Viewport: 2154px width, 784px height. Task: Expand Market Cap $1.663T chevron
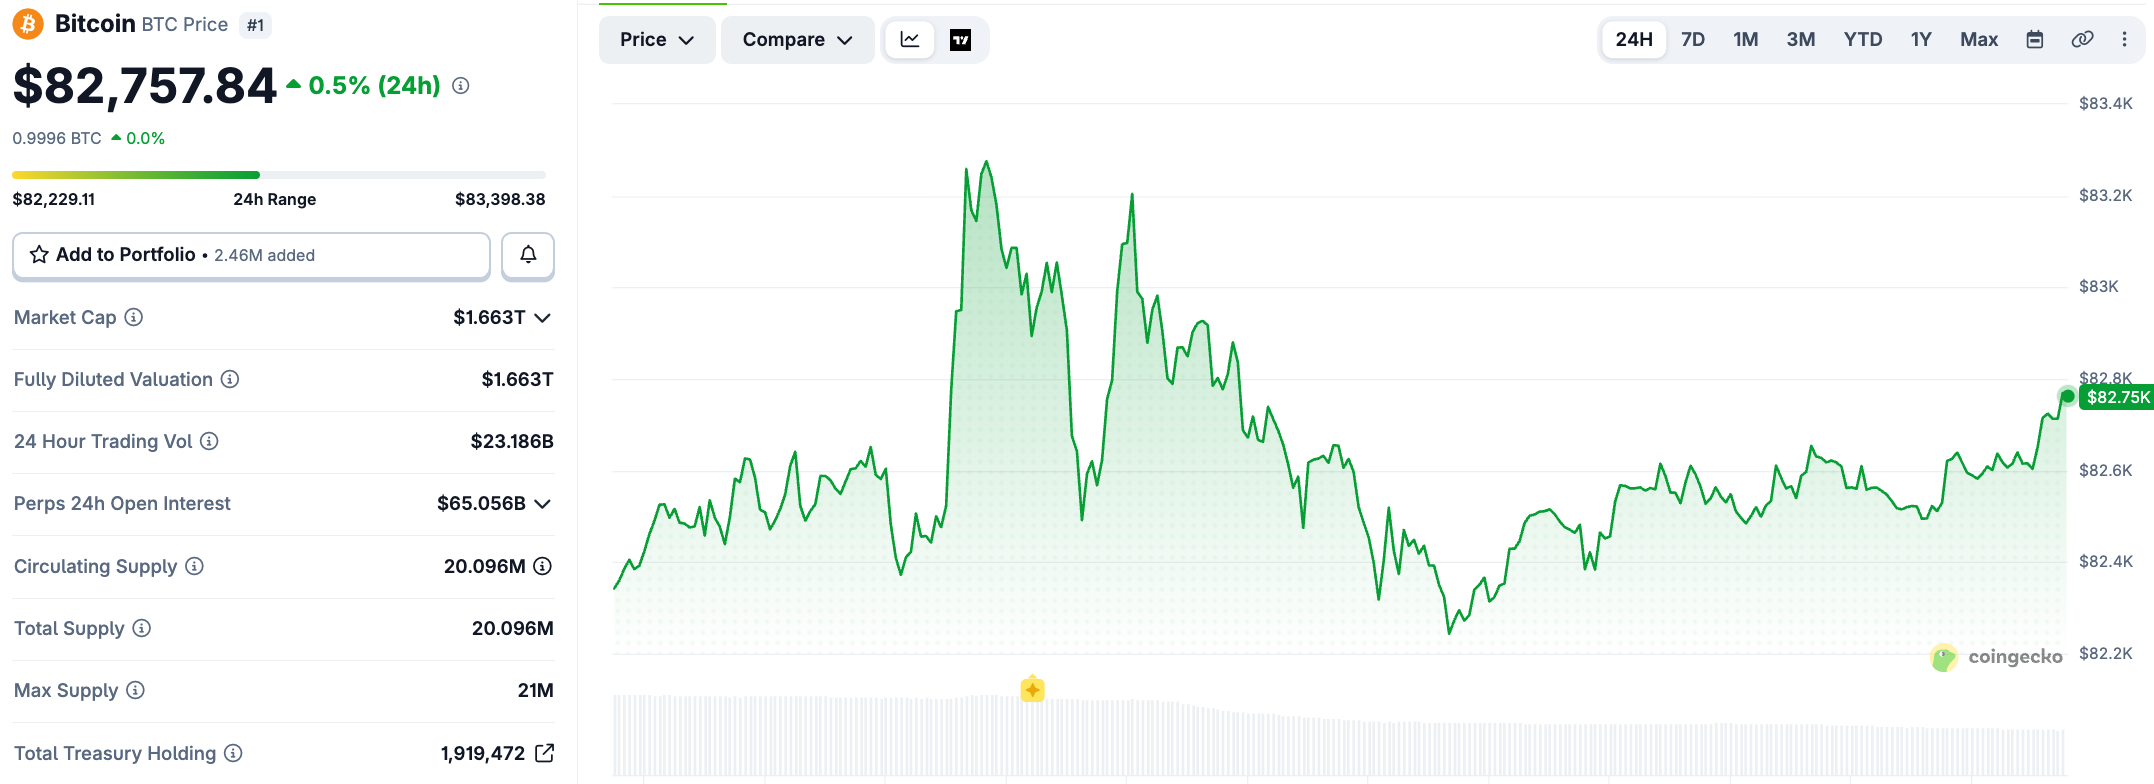click(543, 318)
